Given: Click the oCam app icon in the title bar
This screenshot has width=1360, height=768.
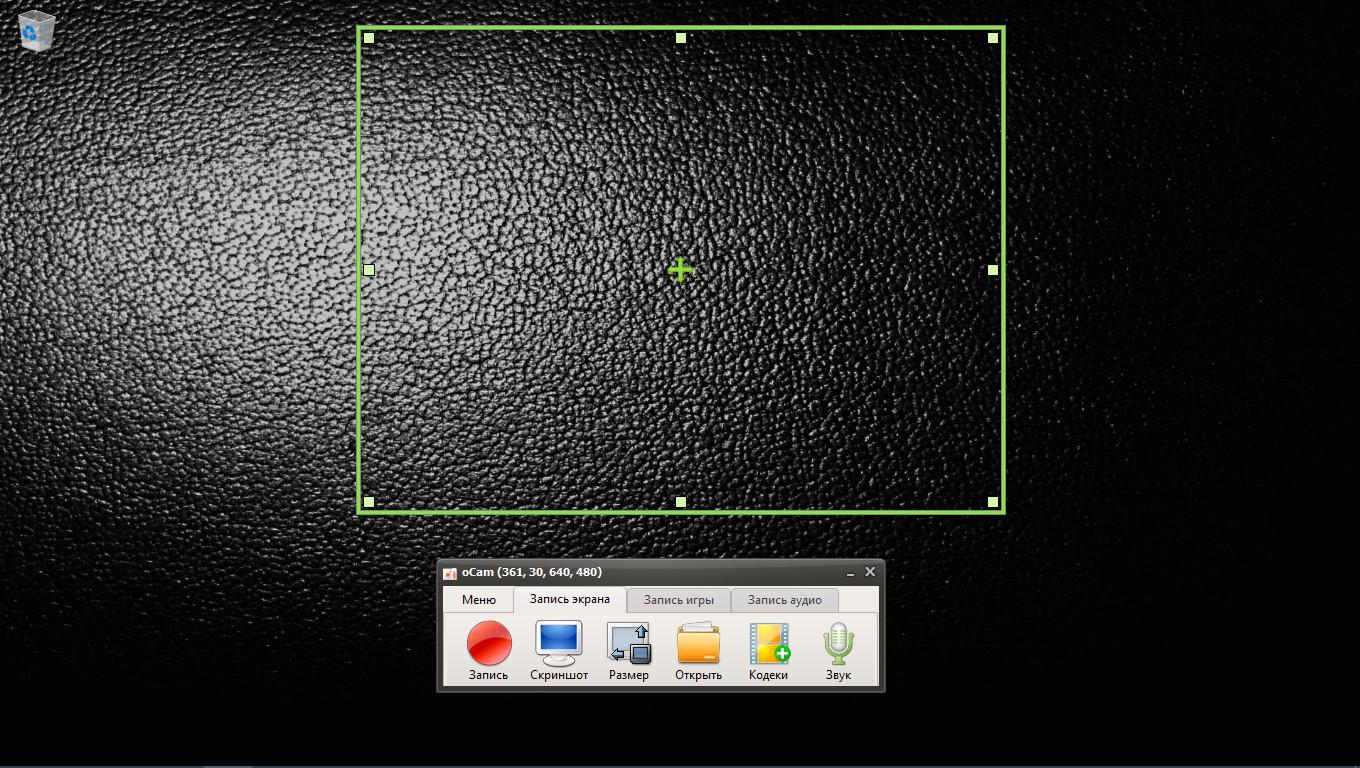Looking at the screenshot, I should pos(450,573).
